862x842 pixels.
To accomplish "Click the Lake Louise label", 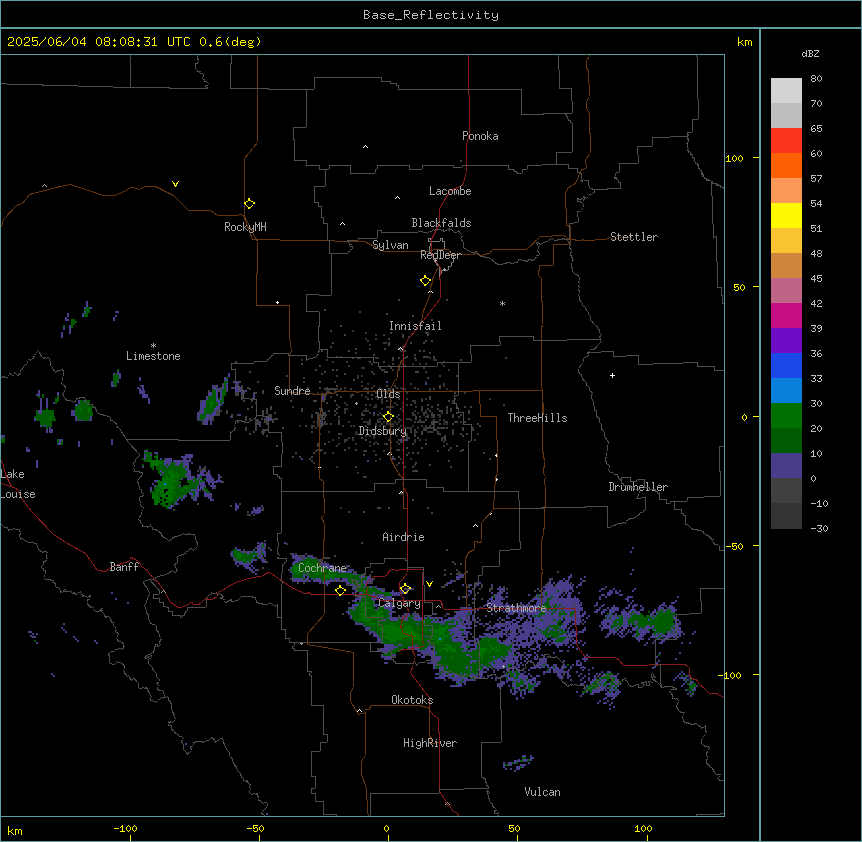I will coord(16,484).
